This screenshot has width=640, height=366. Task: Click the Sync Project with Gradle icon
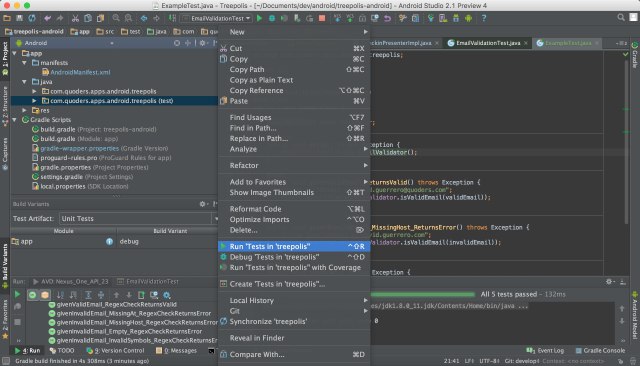click(431, 18)
